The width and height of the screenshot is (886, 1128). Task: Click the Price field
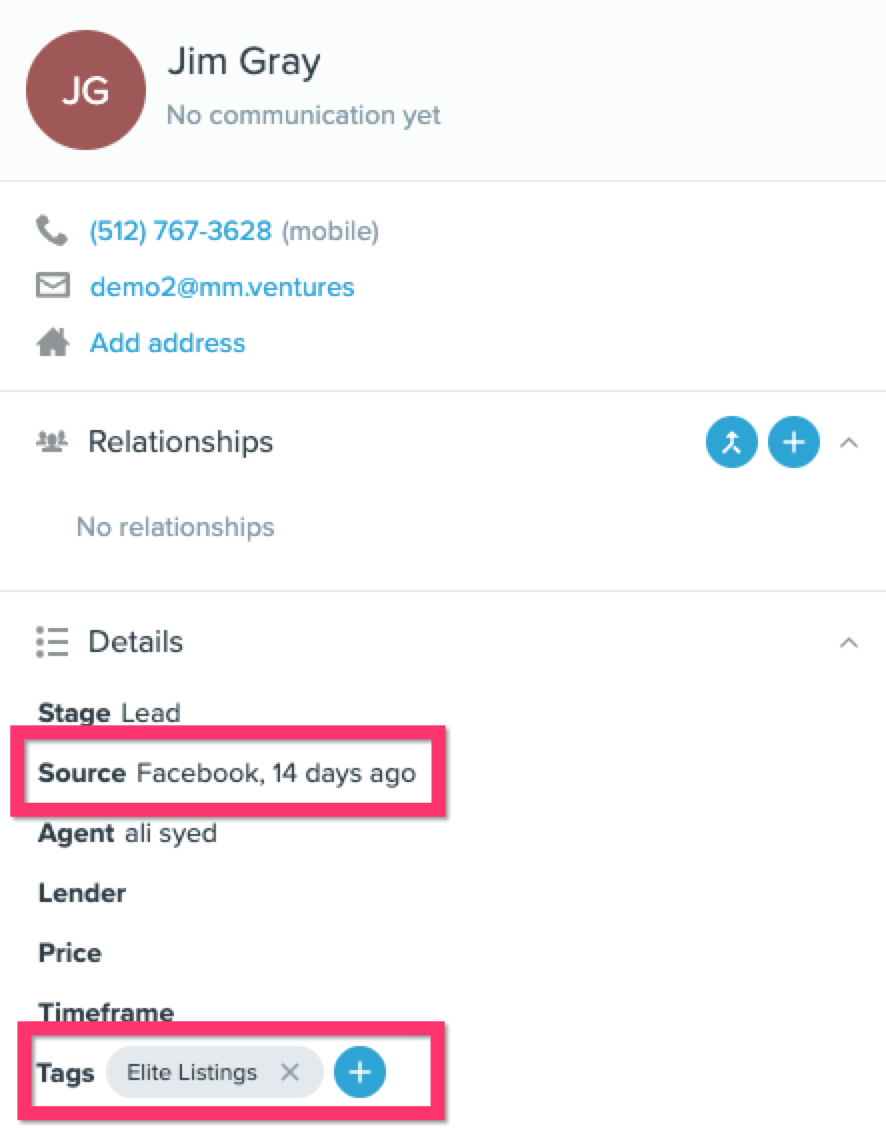70,953
